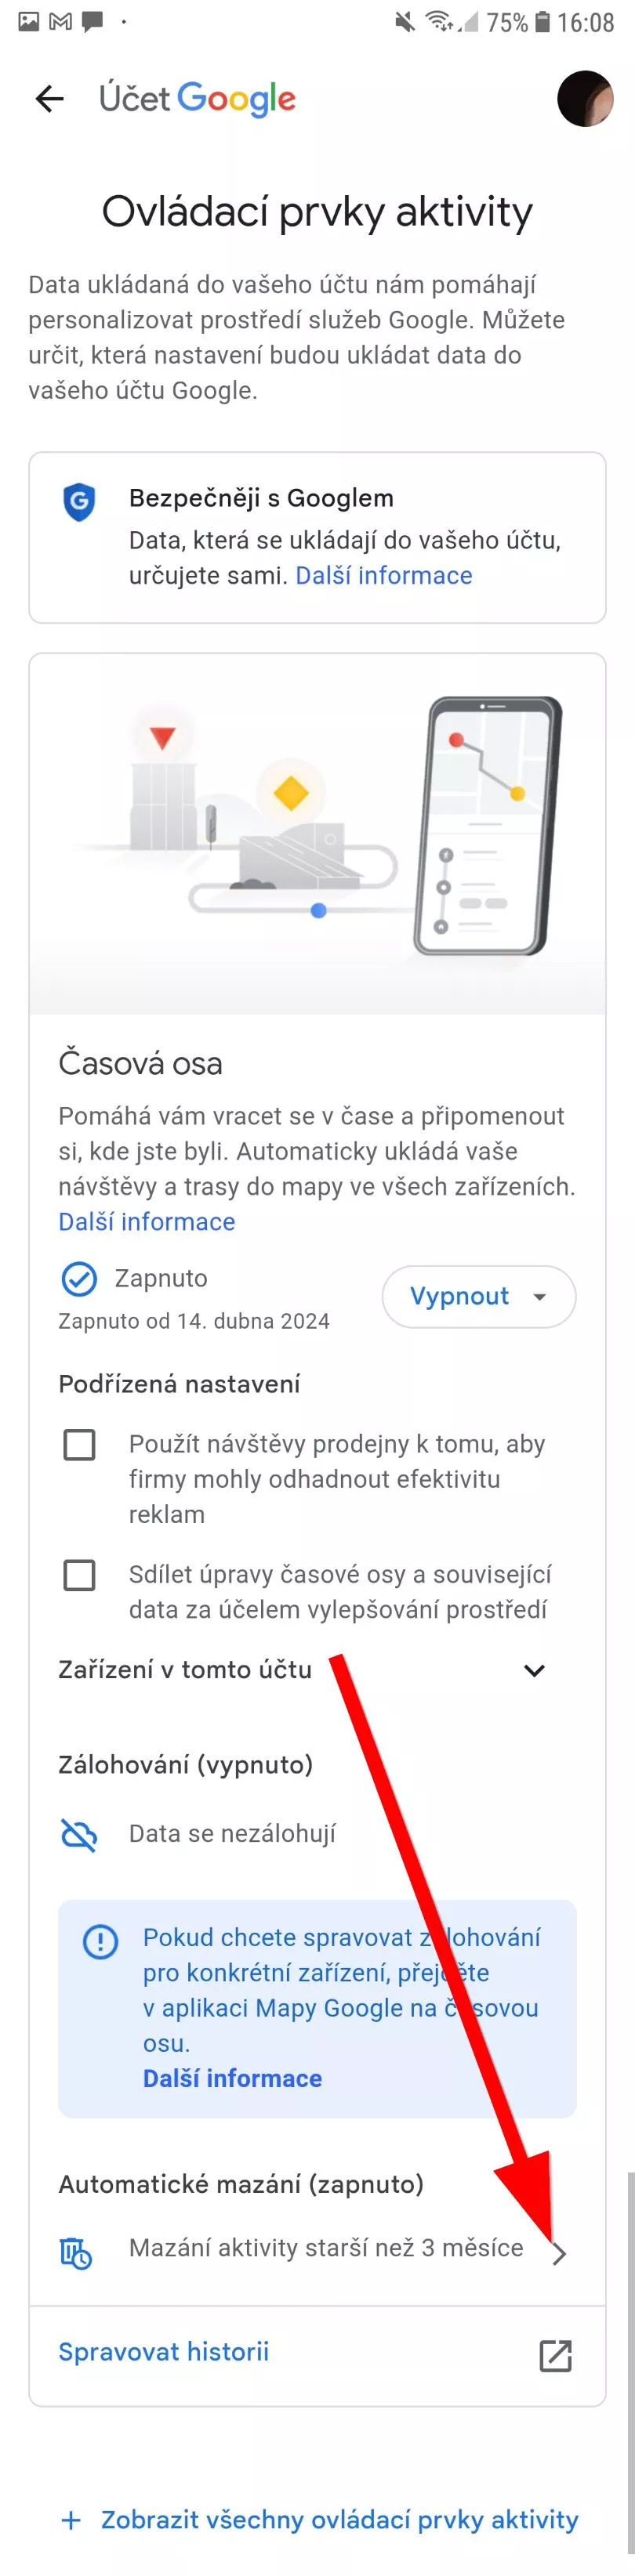Click the blue Google shield icon
The width and height of the screenshot is (635, 2576).
click(x=79, y=501)
